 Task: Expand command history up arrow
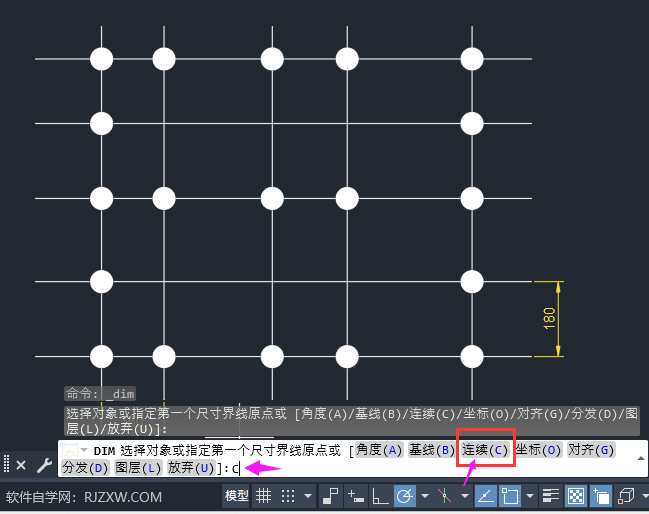click(x=640, y=458)
